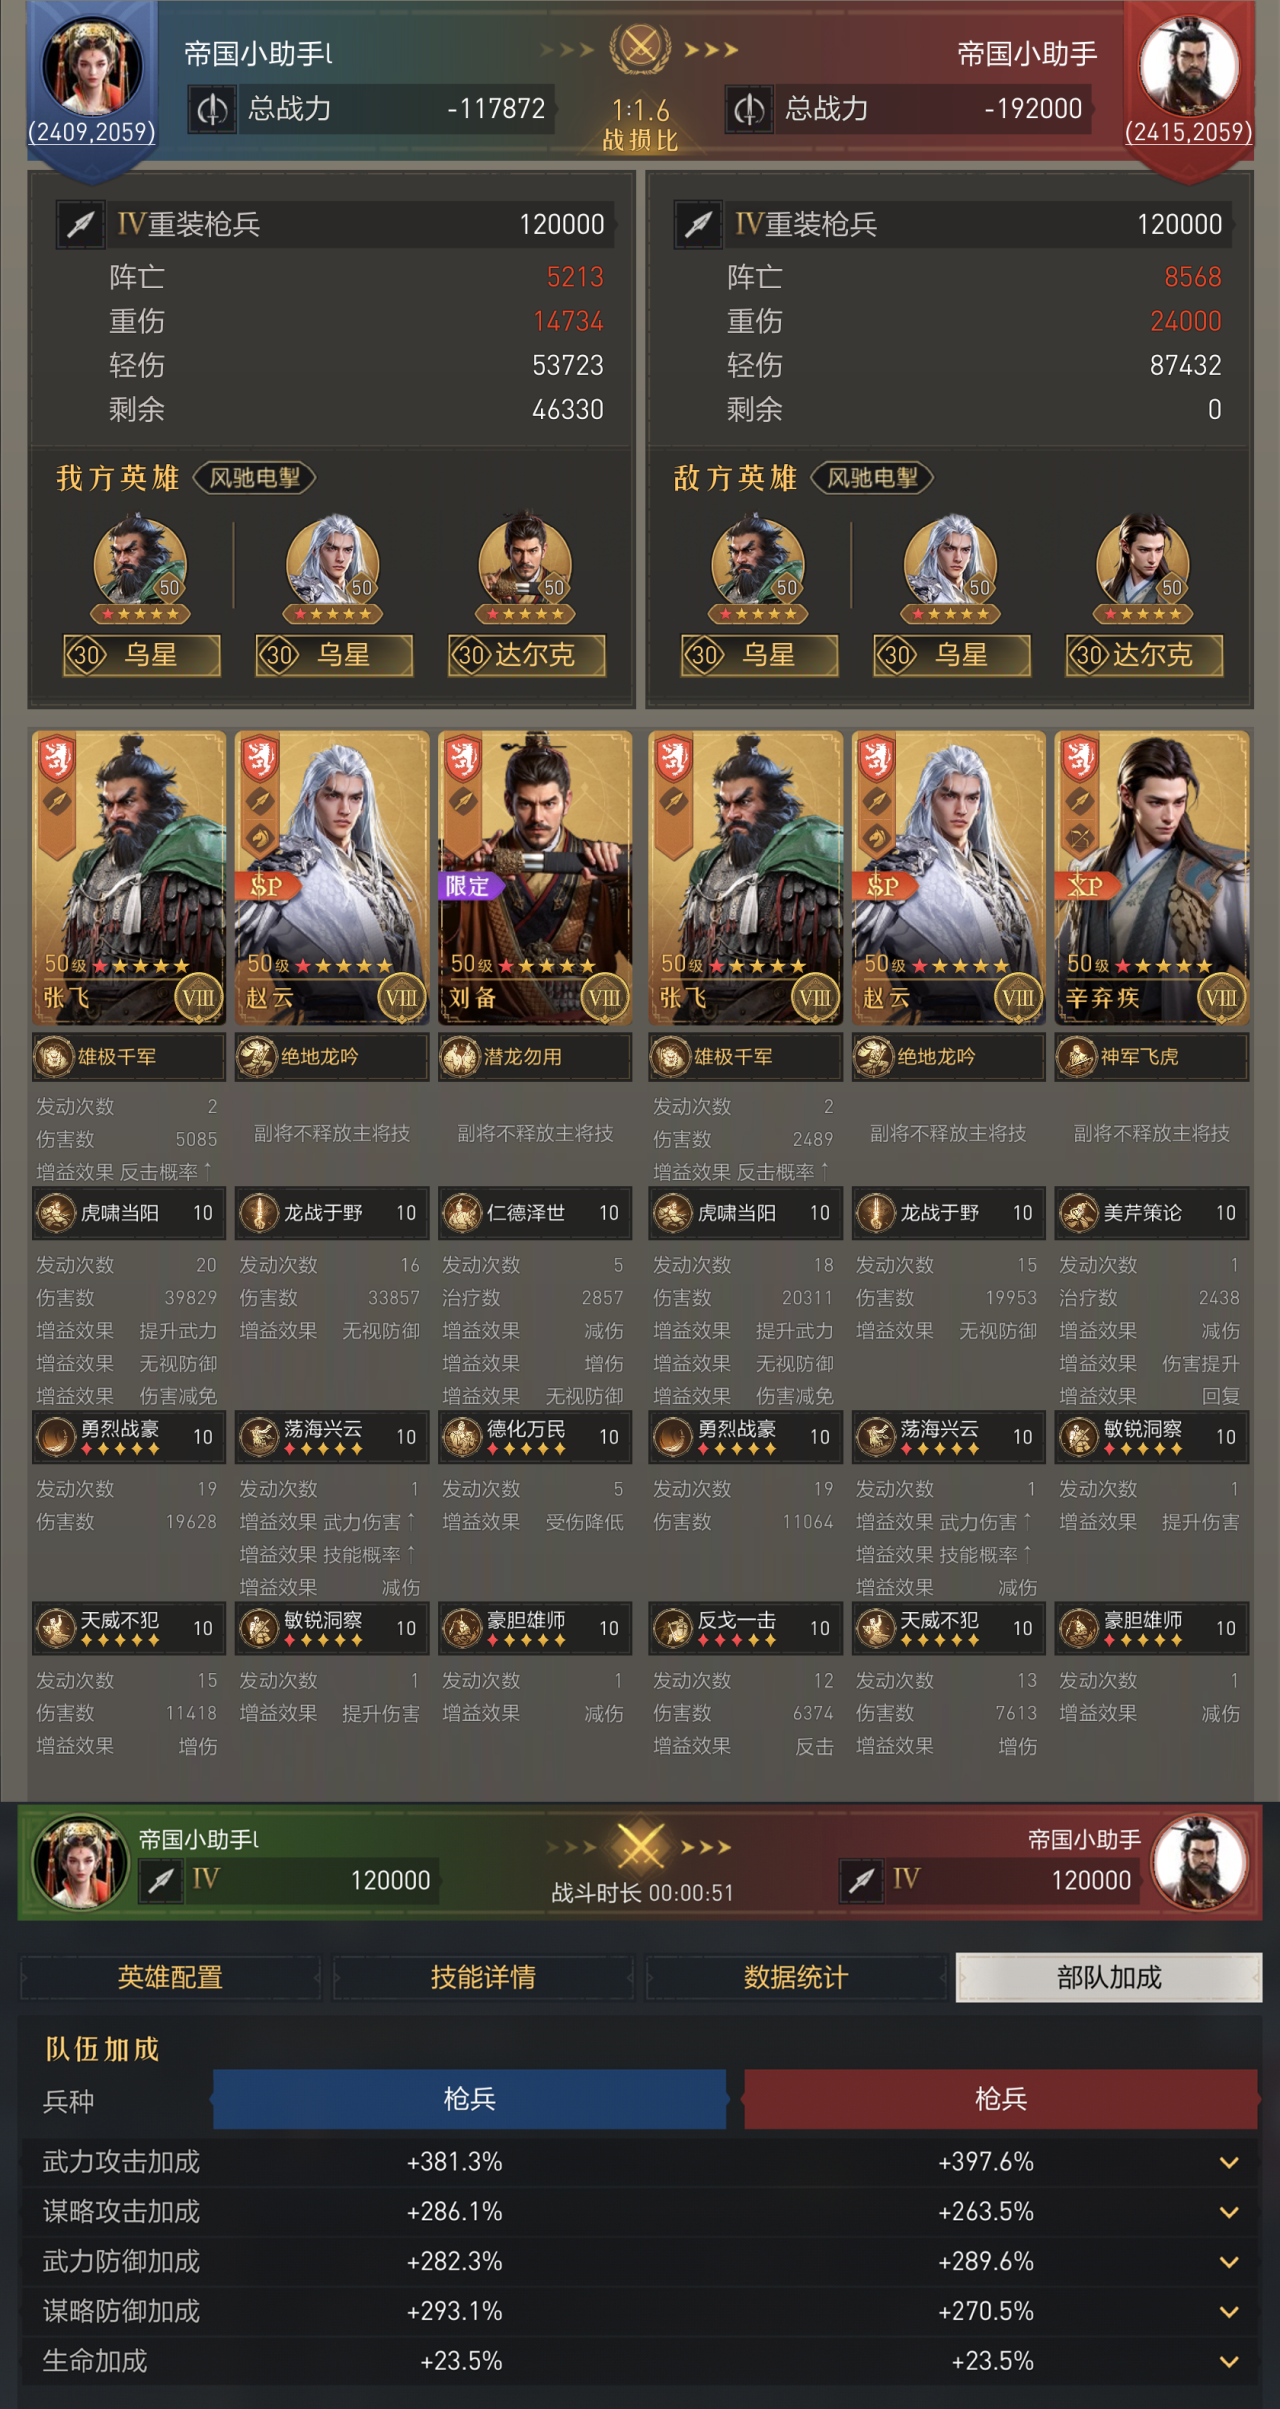Expand the 生命加成 row chevron
This screenshot has height=2409, width=1280.
click(x=1229, y=2362)
